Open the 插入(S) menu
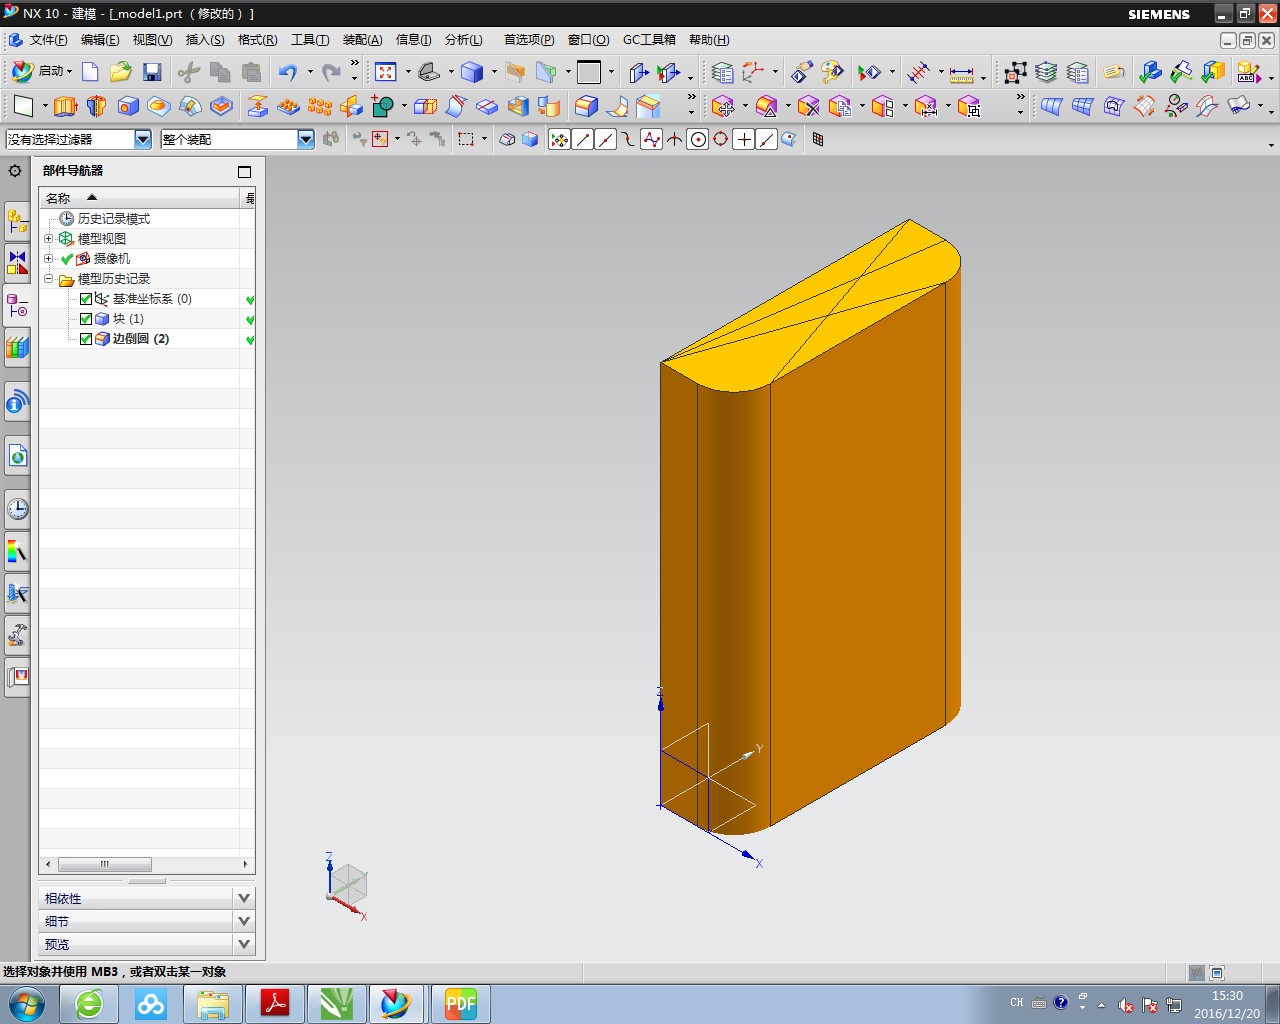This screenshot has height=1024, width=1280. point(205,40)
